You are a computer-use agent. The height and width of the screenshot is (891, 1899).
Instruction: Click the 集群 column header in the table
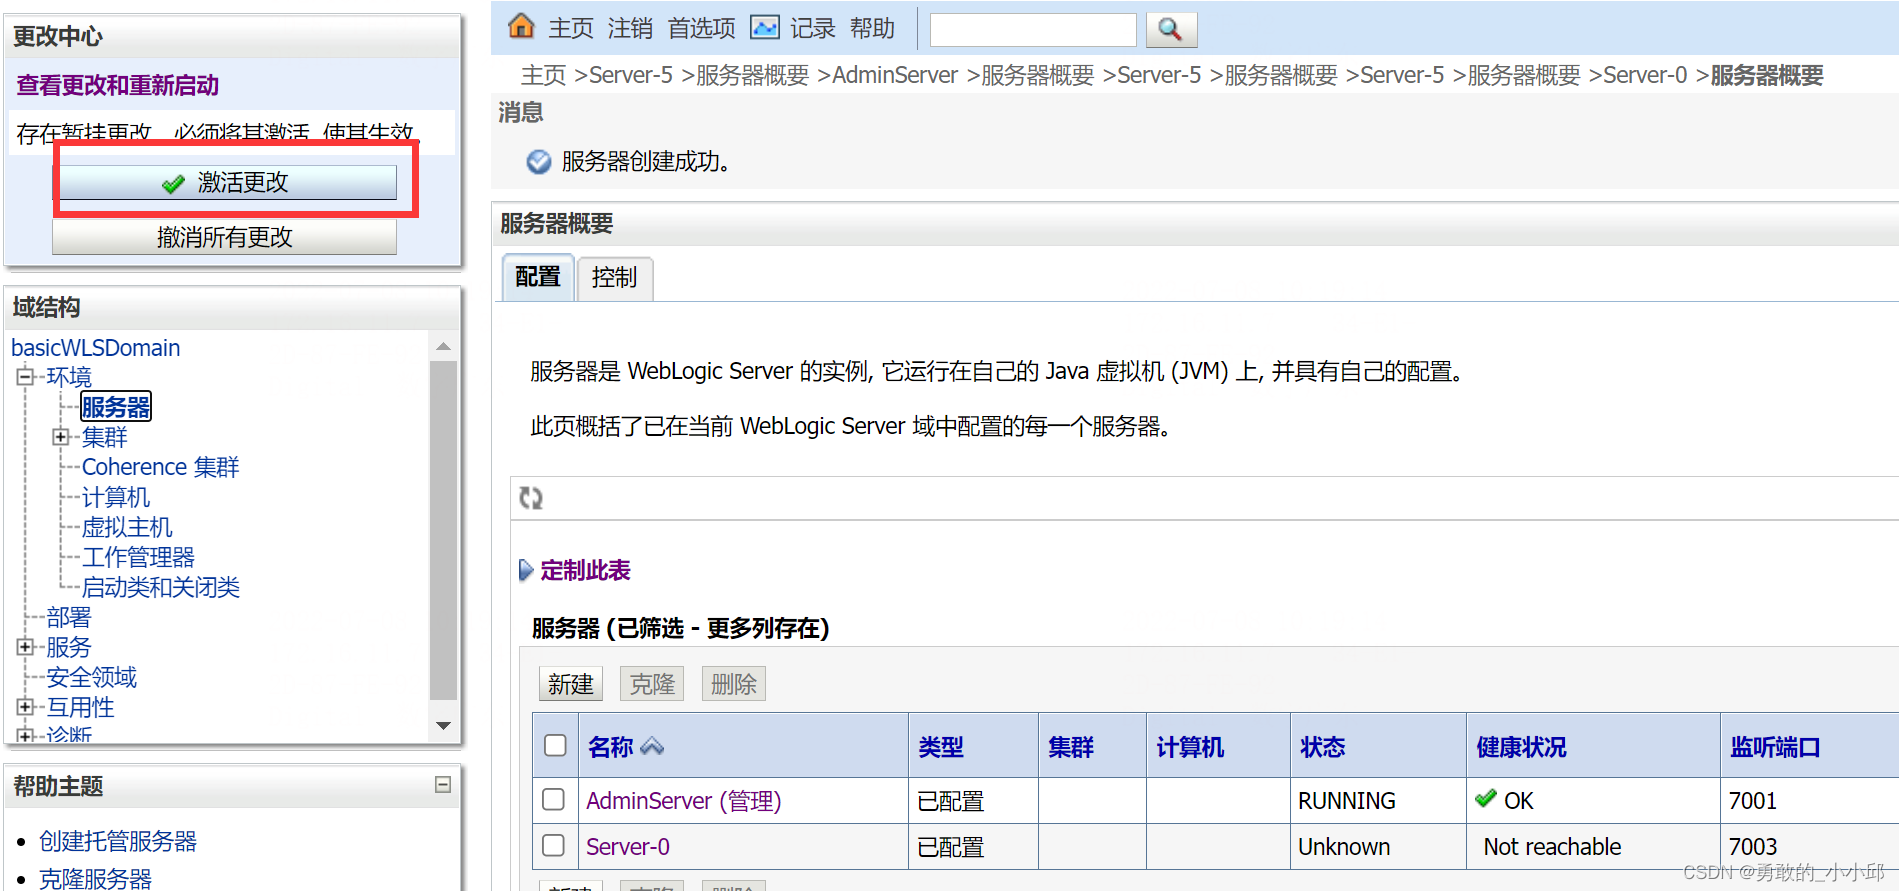click(1071, 747)
